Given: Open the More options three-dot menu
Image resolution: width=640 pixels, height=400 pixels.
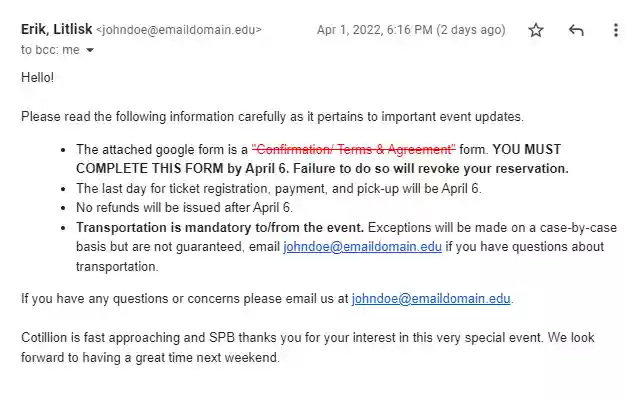Looking at the screenshot, I should pos(616,30).
